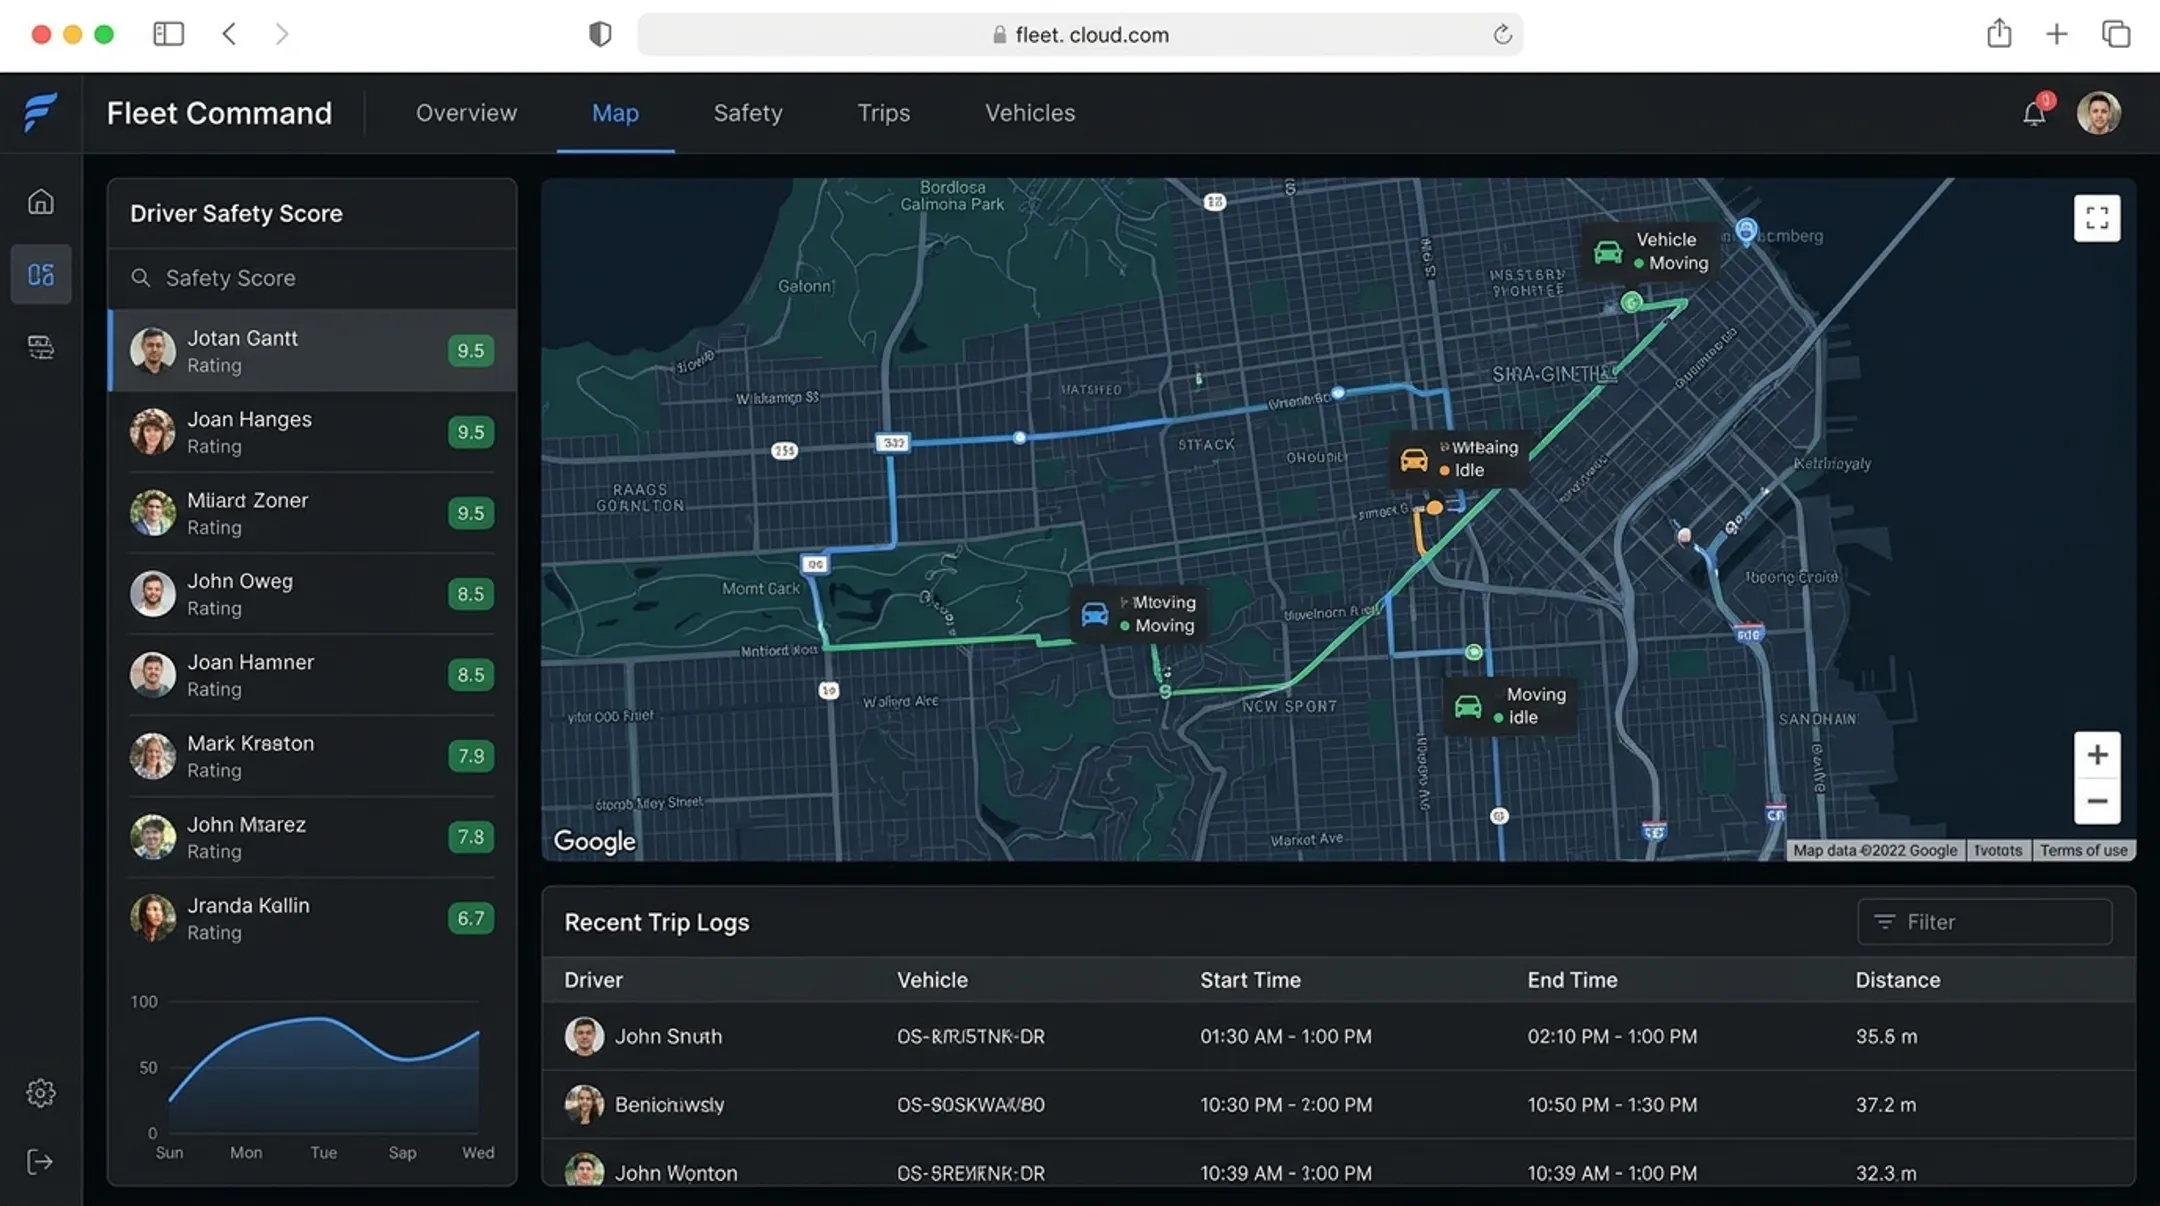Switch to the Trips tab
This screenshot has height=1206, width=2160.
tap(883, 113)
